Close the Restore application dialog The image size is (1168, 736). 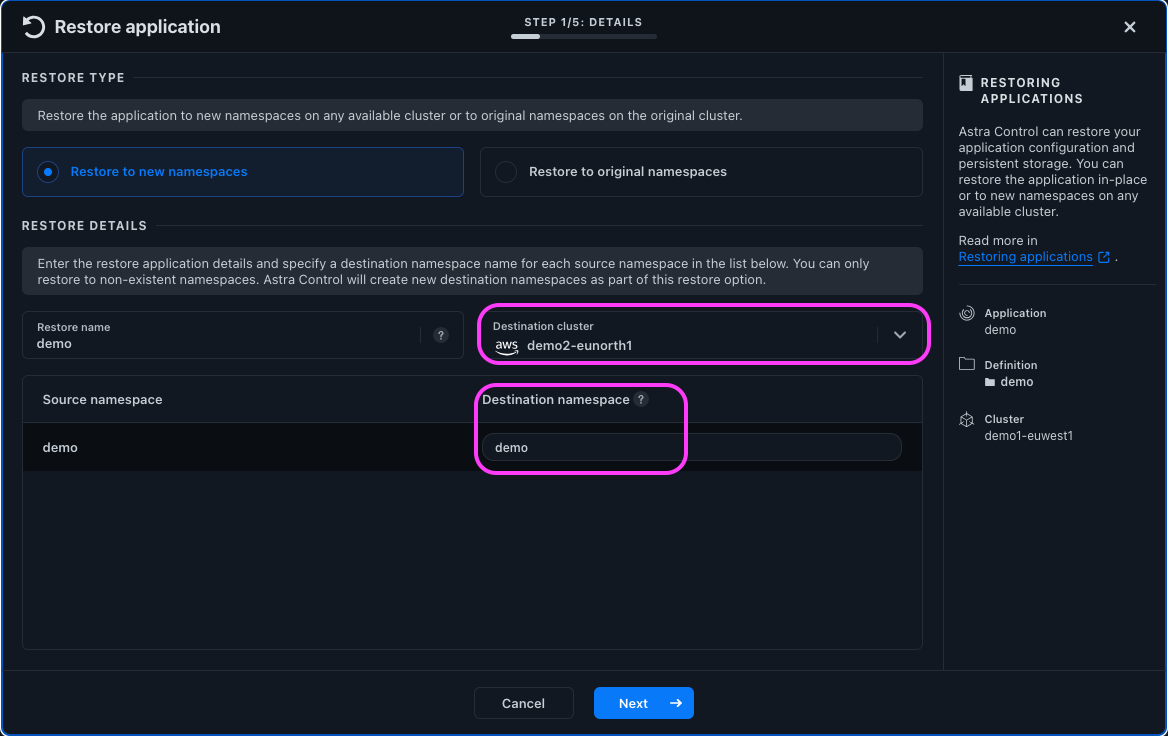click(1130, 27)
